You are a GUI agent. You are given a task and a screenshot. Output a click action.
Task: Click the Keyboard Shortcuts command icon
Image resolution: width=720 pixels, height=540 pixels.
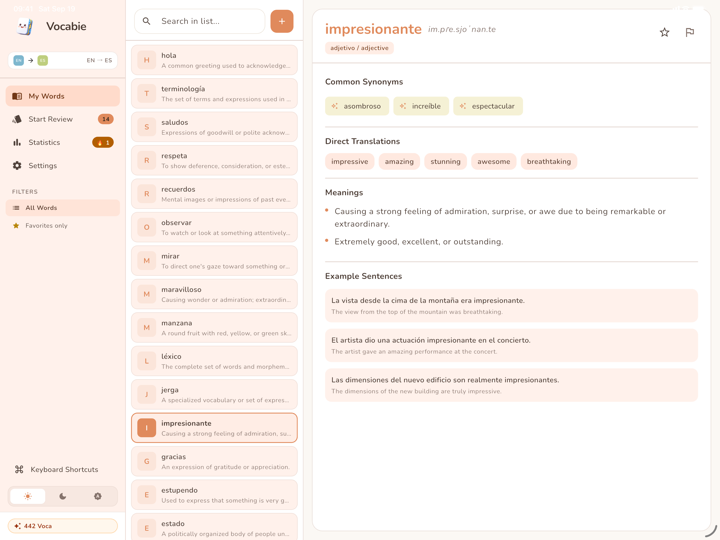click(19, 469)
